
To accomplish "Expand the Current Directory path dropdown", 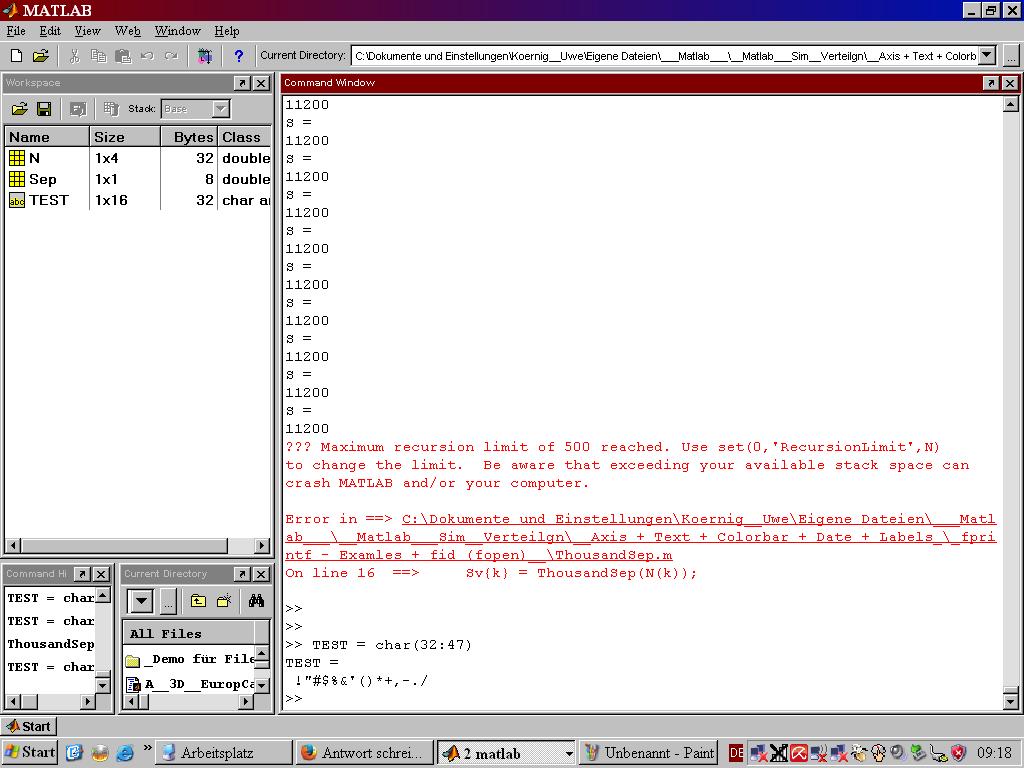I will click(x=986, y=56).
